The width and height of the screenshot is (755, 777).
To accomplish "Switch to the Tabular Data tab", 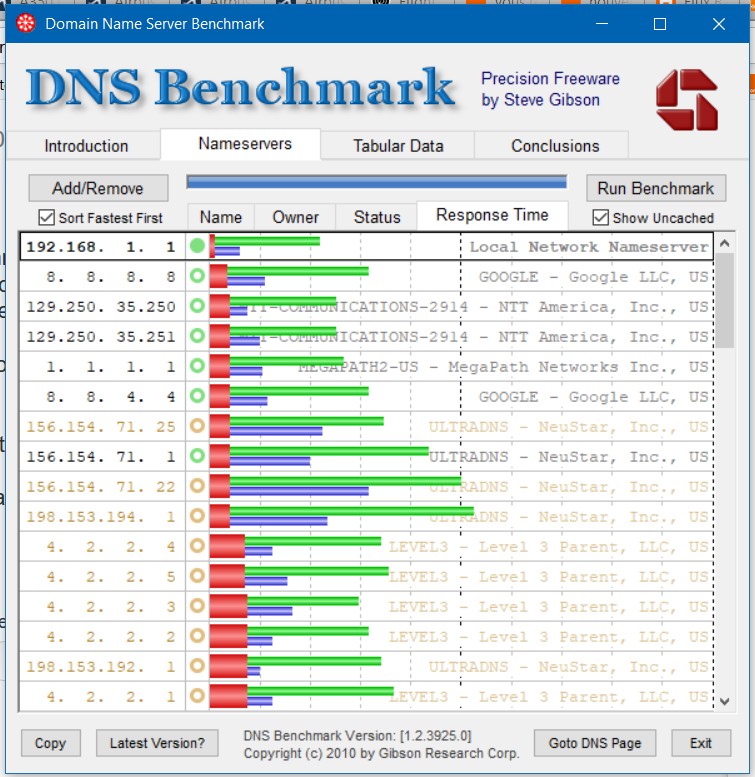I will tap(398, 146).
